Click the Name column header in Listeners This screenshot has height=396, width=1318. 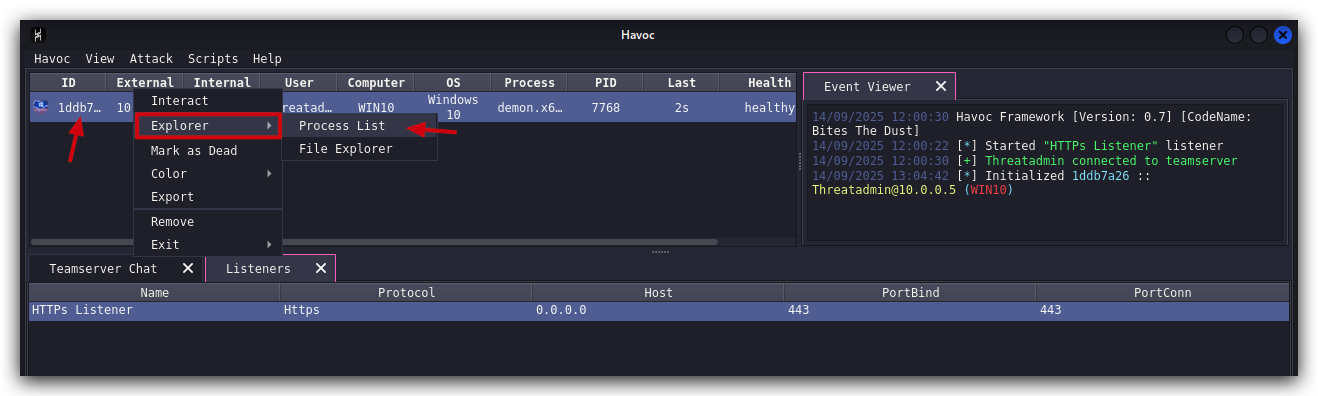click(x=154, y=293)
